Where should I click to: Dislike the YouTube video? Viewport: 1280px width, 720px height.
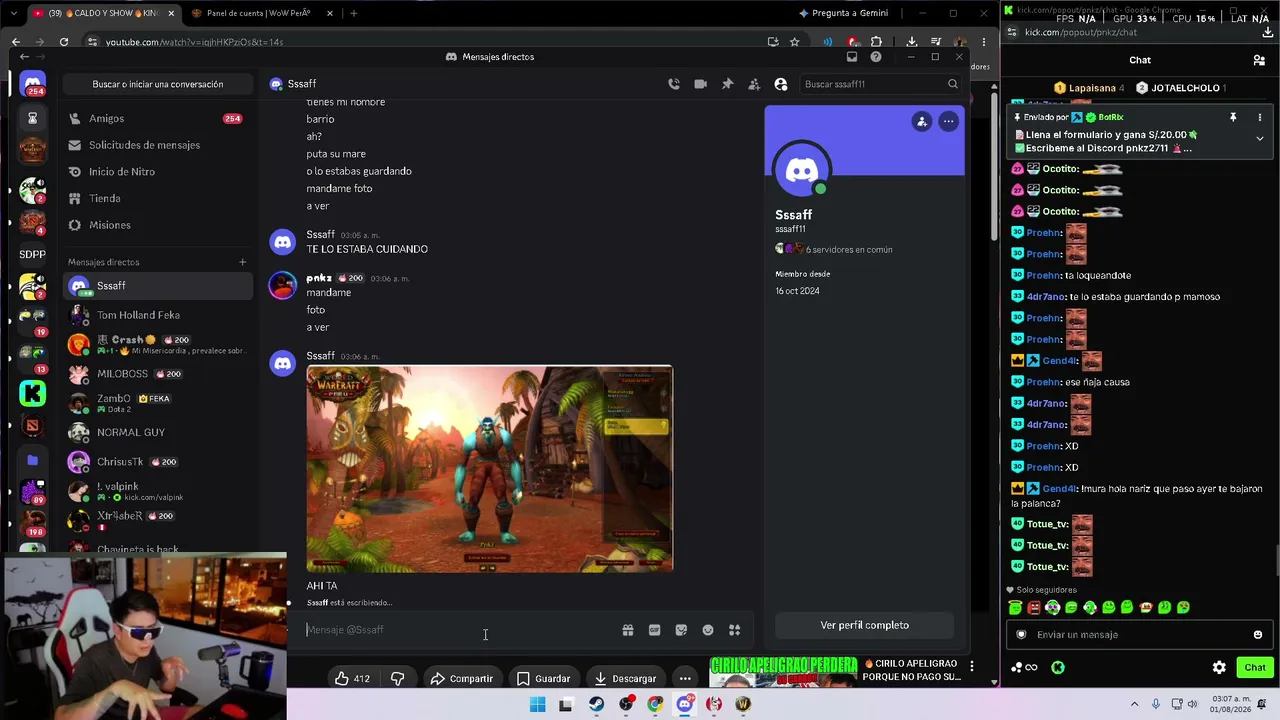(x=397, y=679)
